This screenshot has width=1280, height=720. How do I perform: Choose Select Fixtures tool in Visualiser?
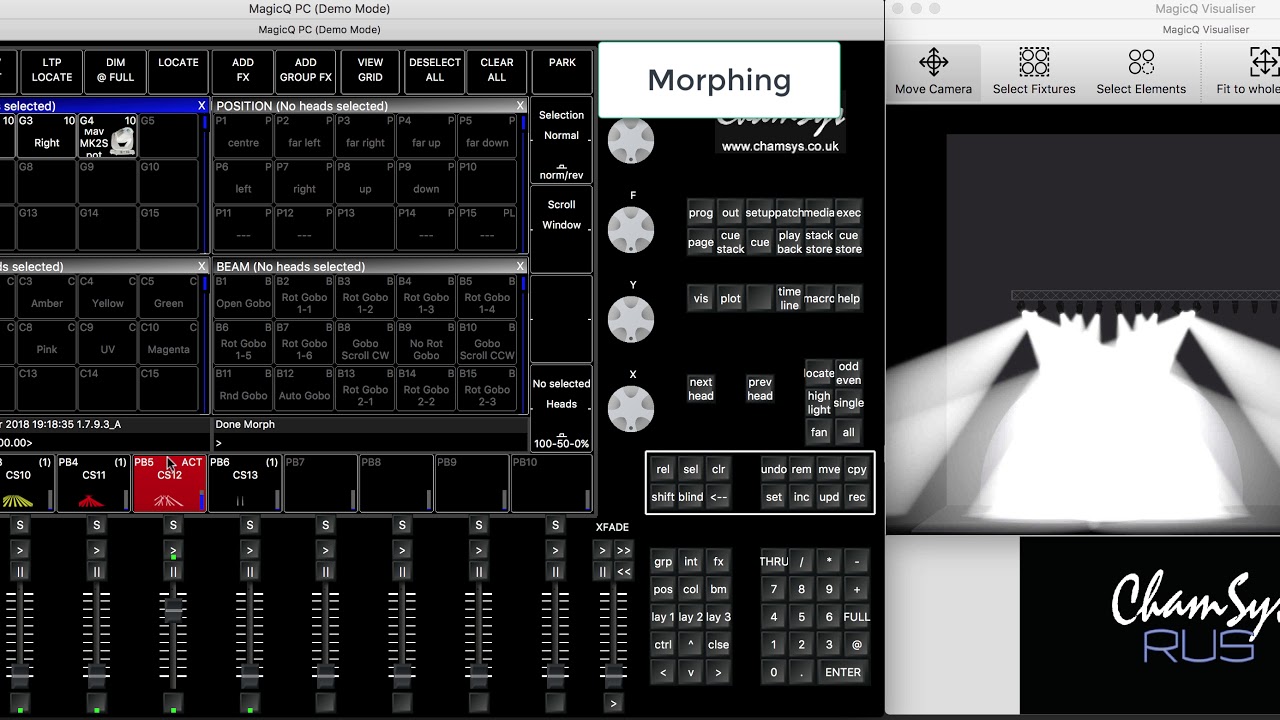coord(1034,72)
